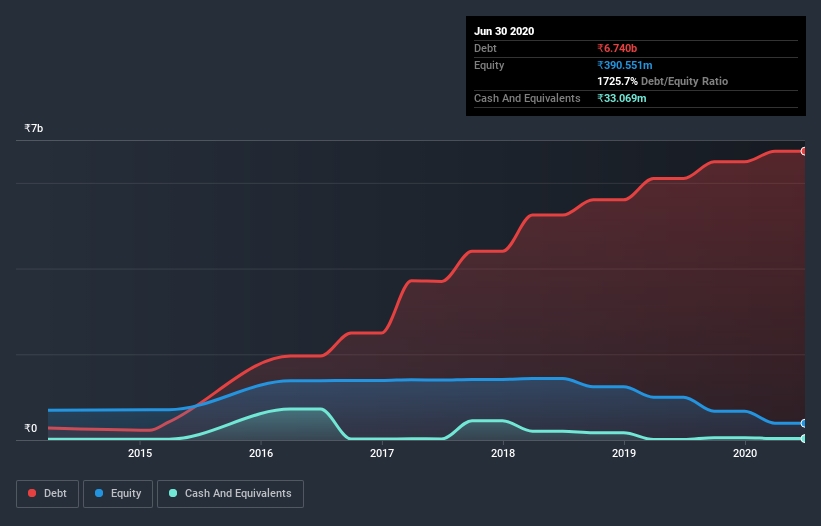Click the 2020 x-axis label
This screenshot has height=526, width=821.
coord(745,453)
